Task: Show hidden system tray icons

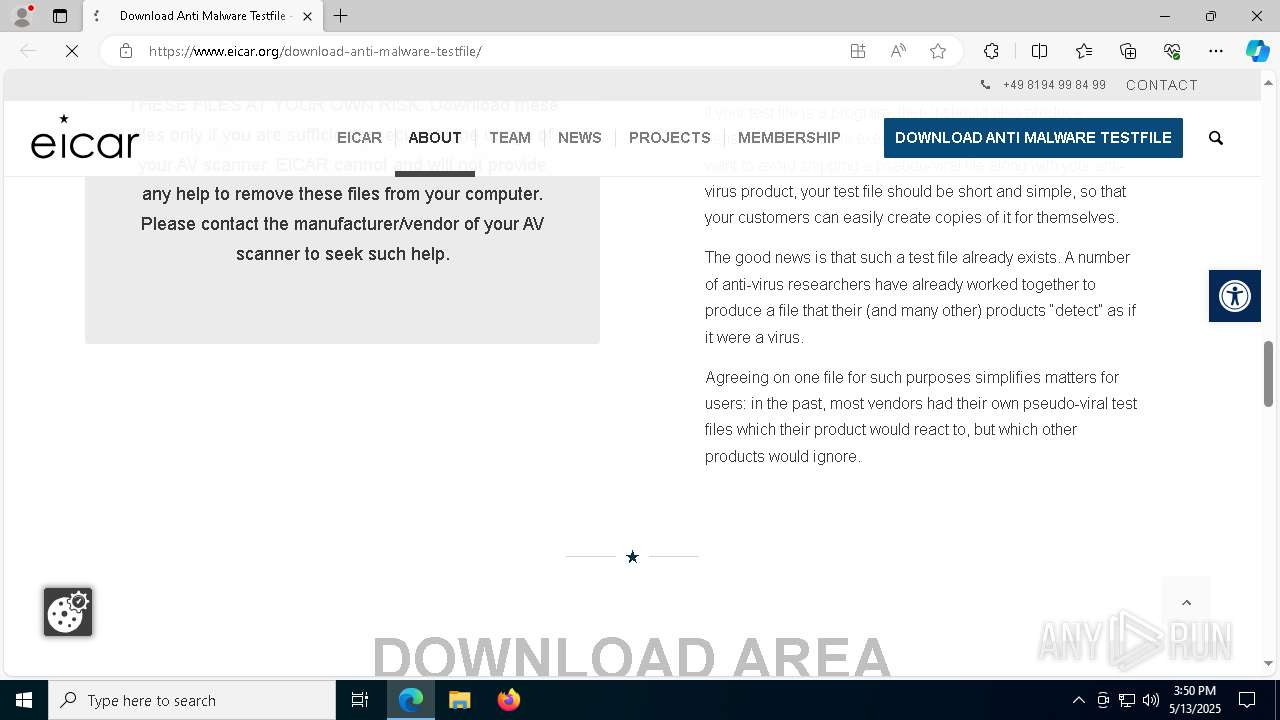Action: coord(1078,700)
